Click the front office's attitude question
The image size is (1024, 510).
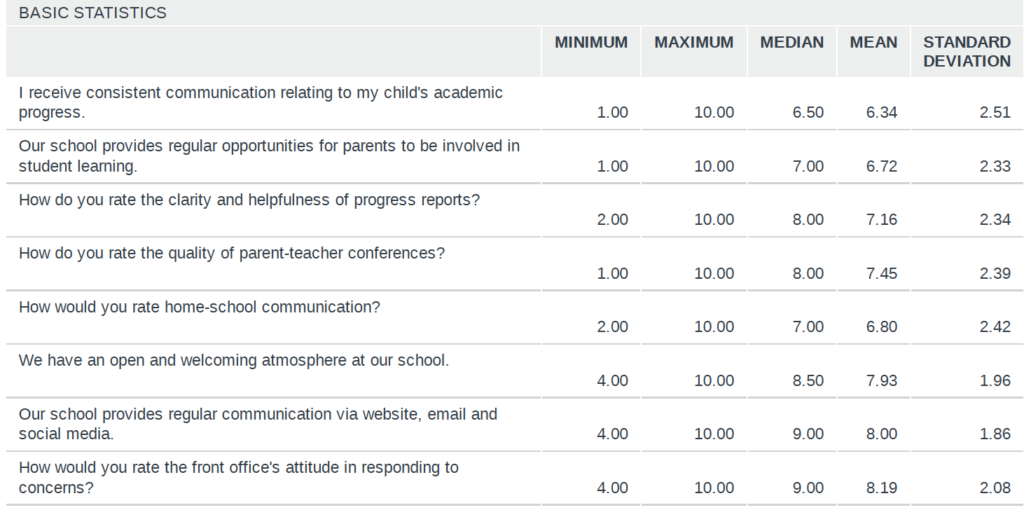(x=238, y=478)
